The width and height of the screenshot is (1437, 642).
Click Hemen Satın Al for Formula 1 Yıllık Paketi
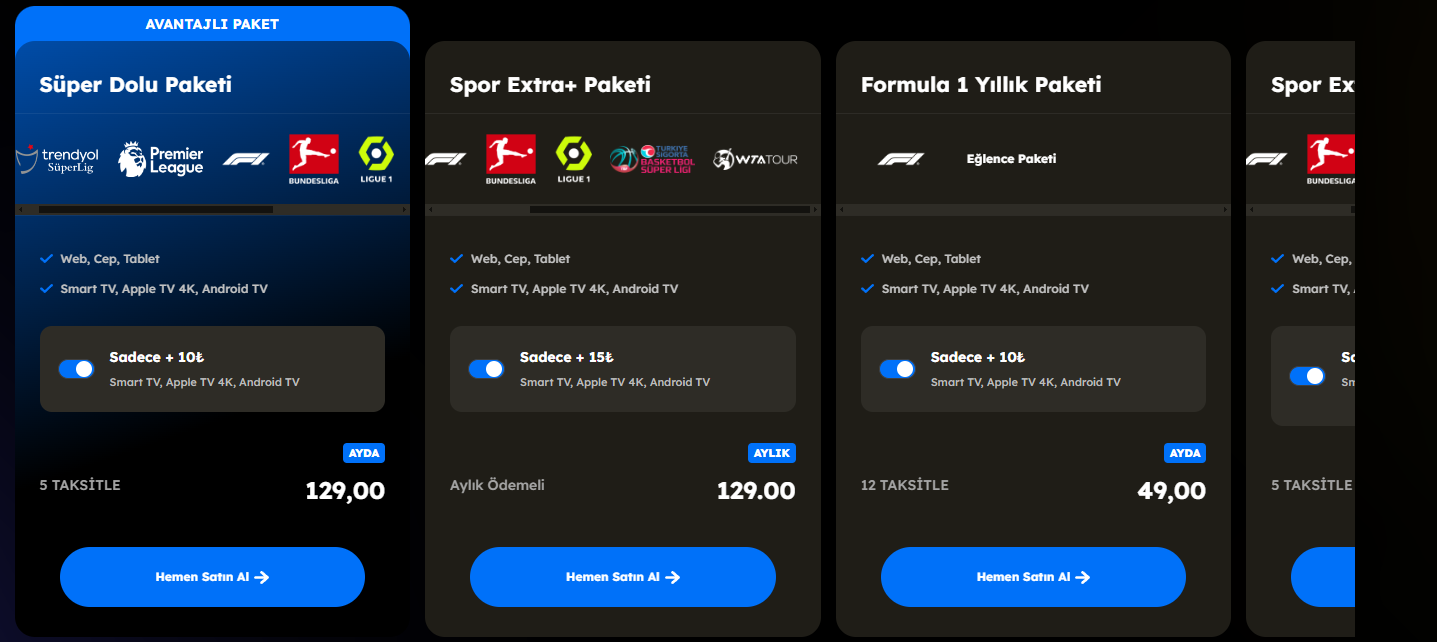[x=1033, y=577]
